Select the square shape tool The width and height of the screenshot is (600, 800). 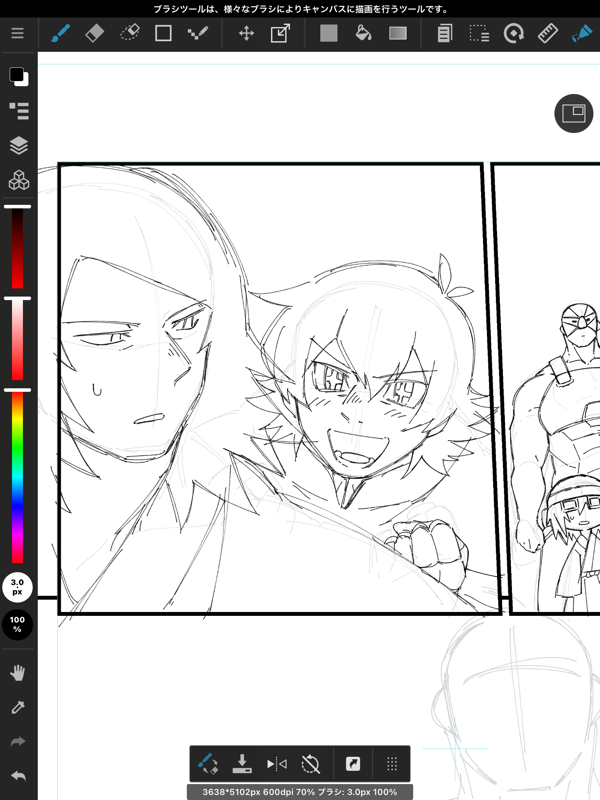163,33
